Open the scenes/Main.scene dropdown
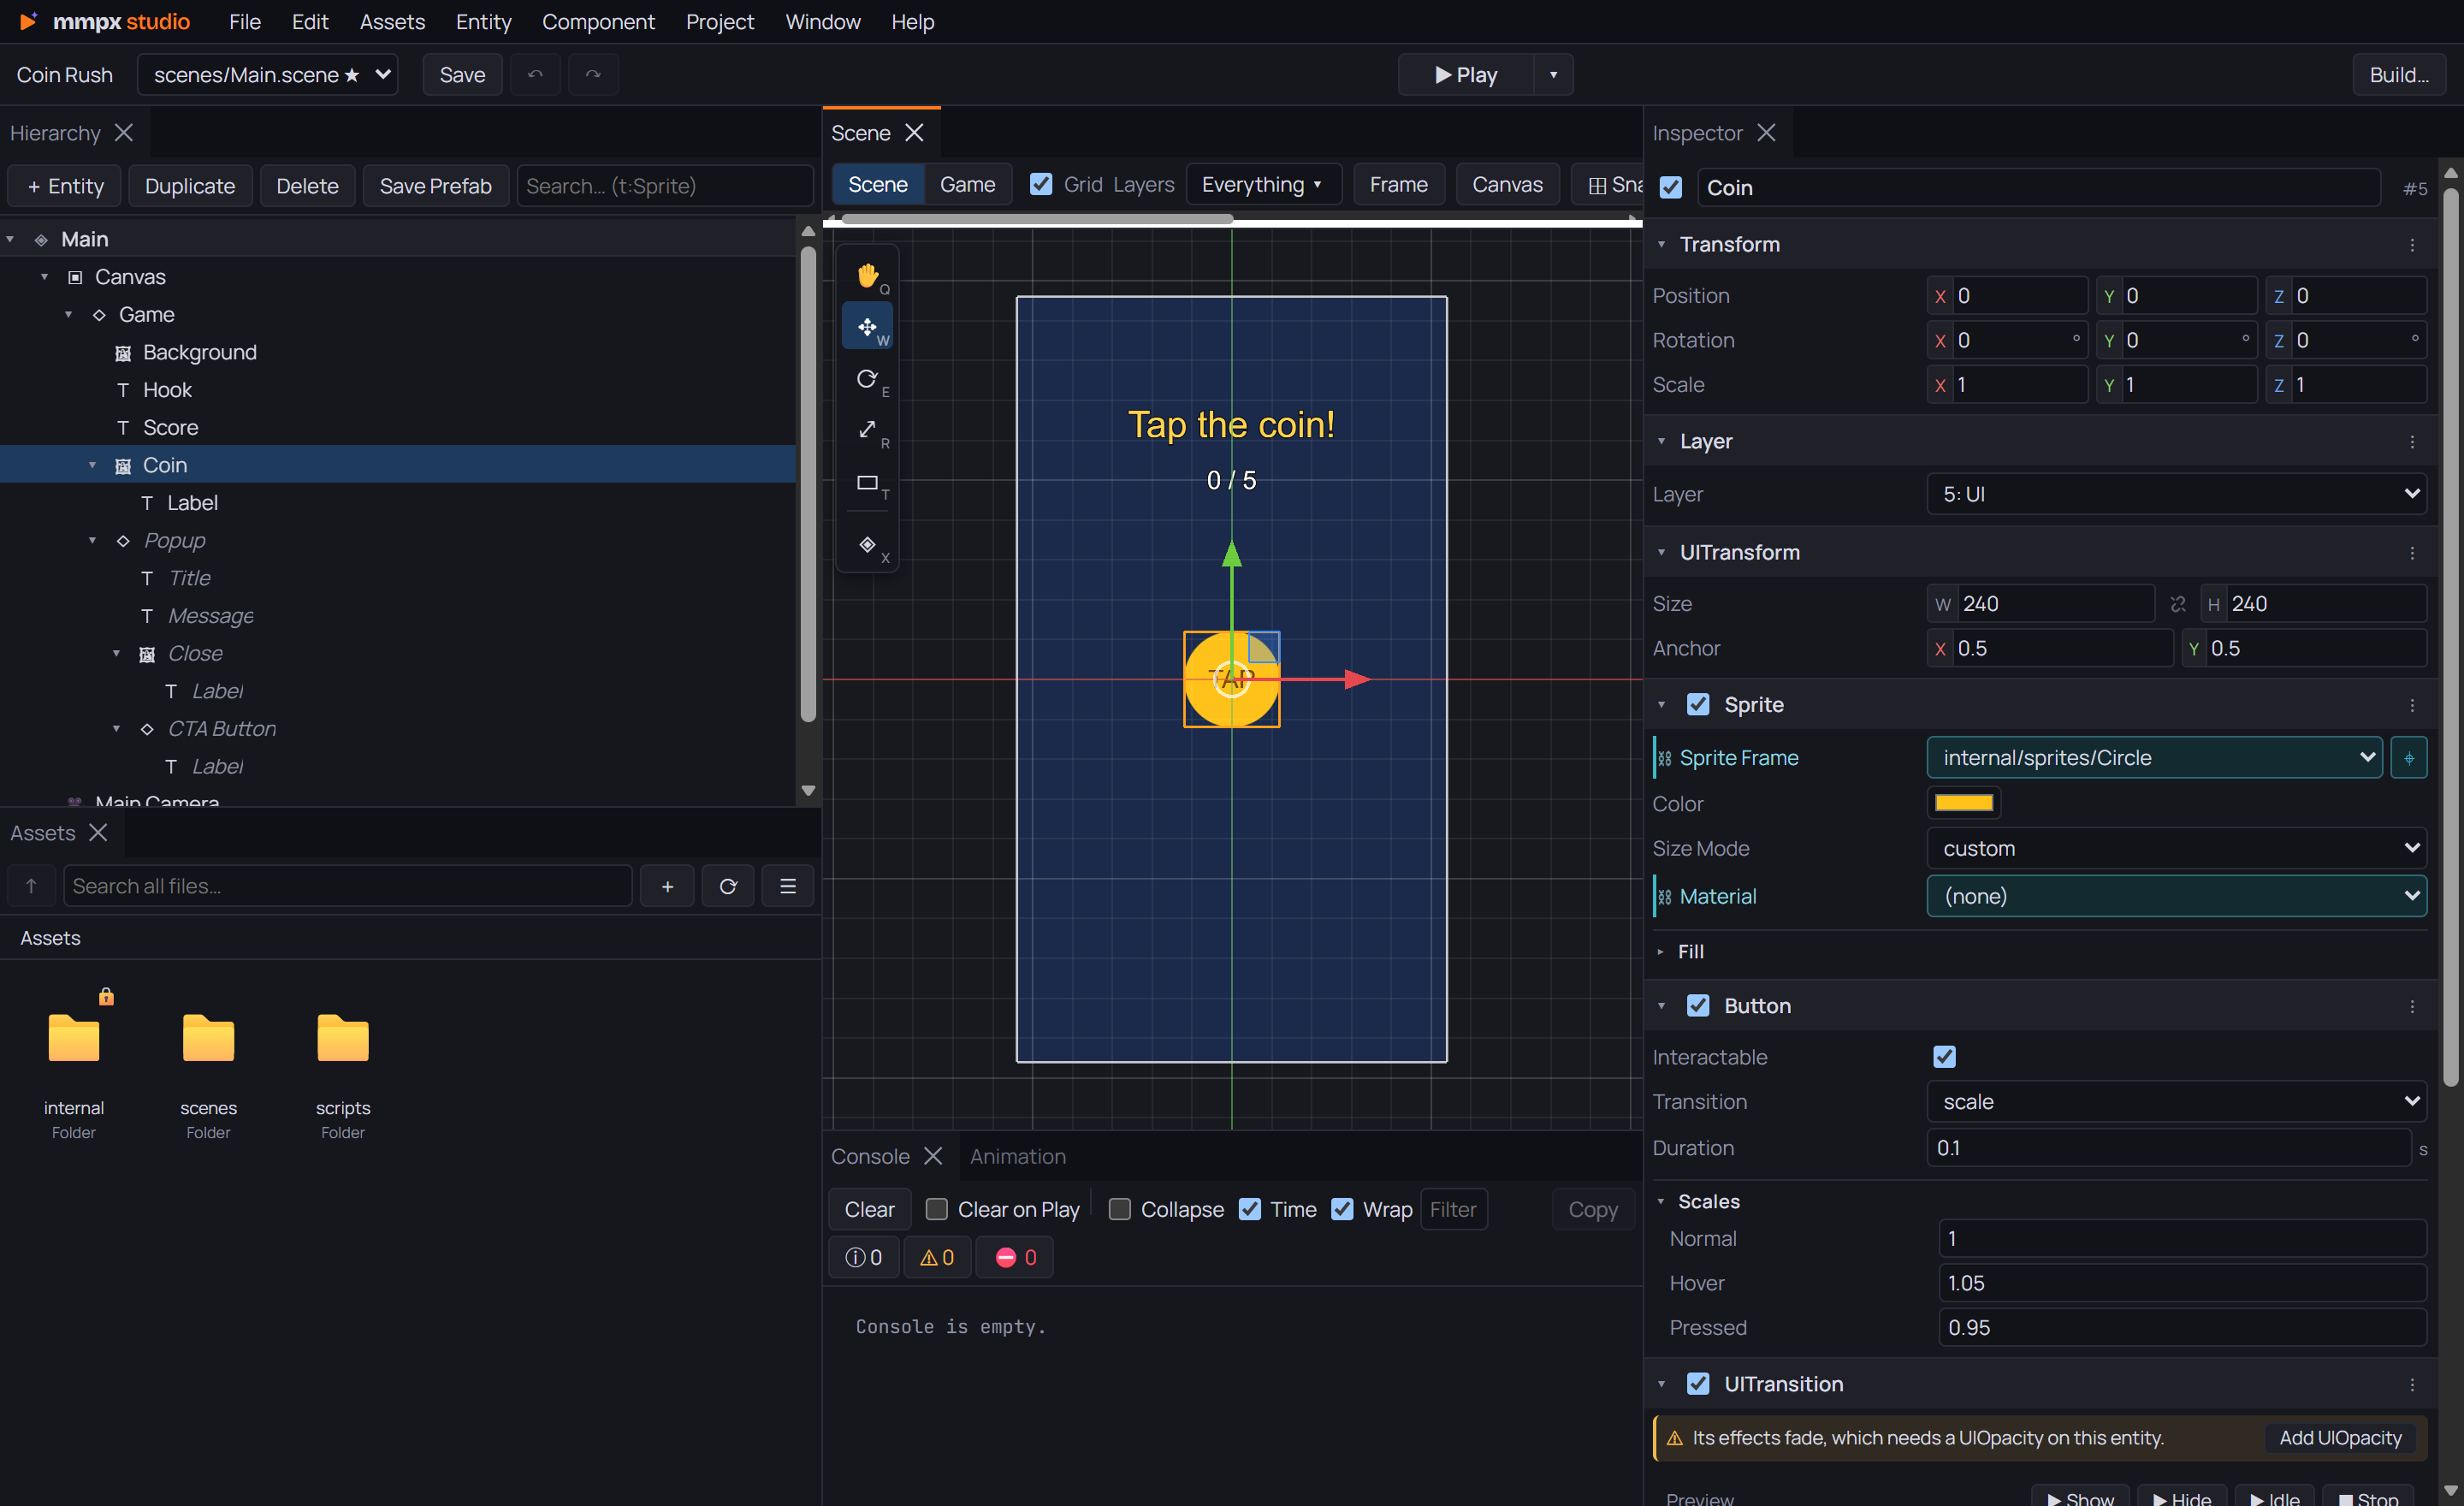This screenshot has width=2464, height=1506. [x=268, y=75]
